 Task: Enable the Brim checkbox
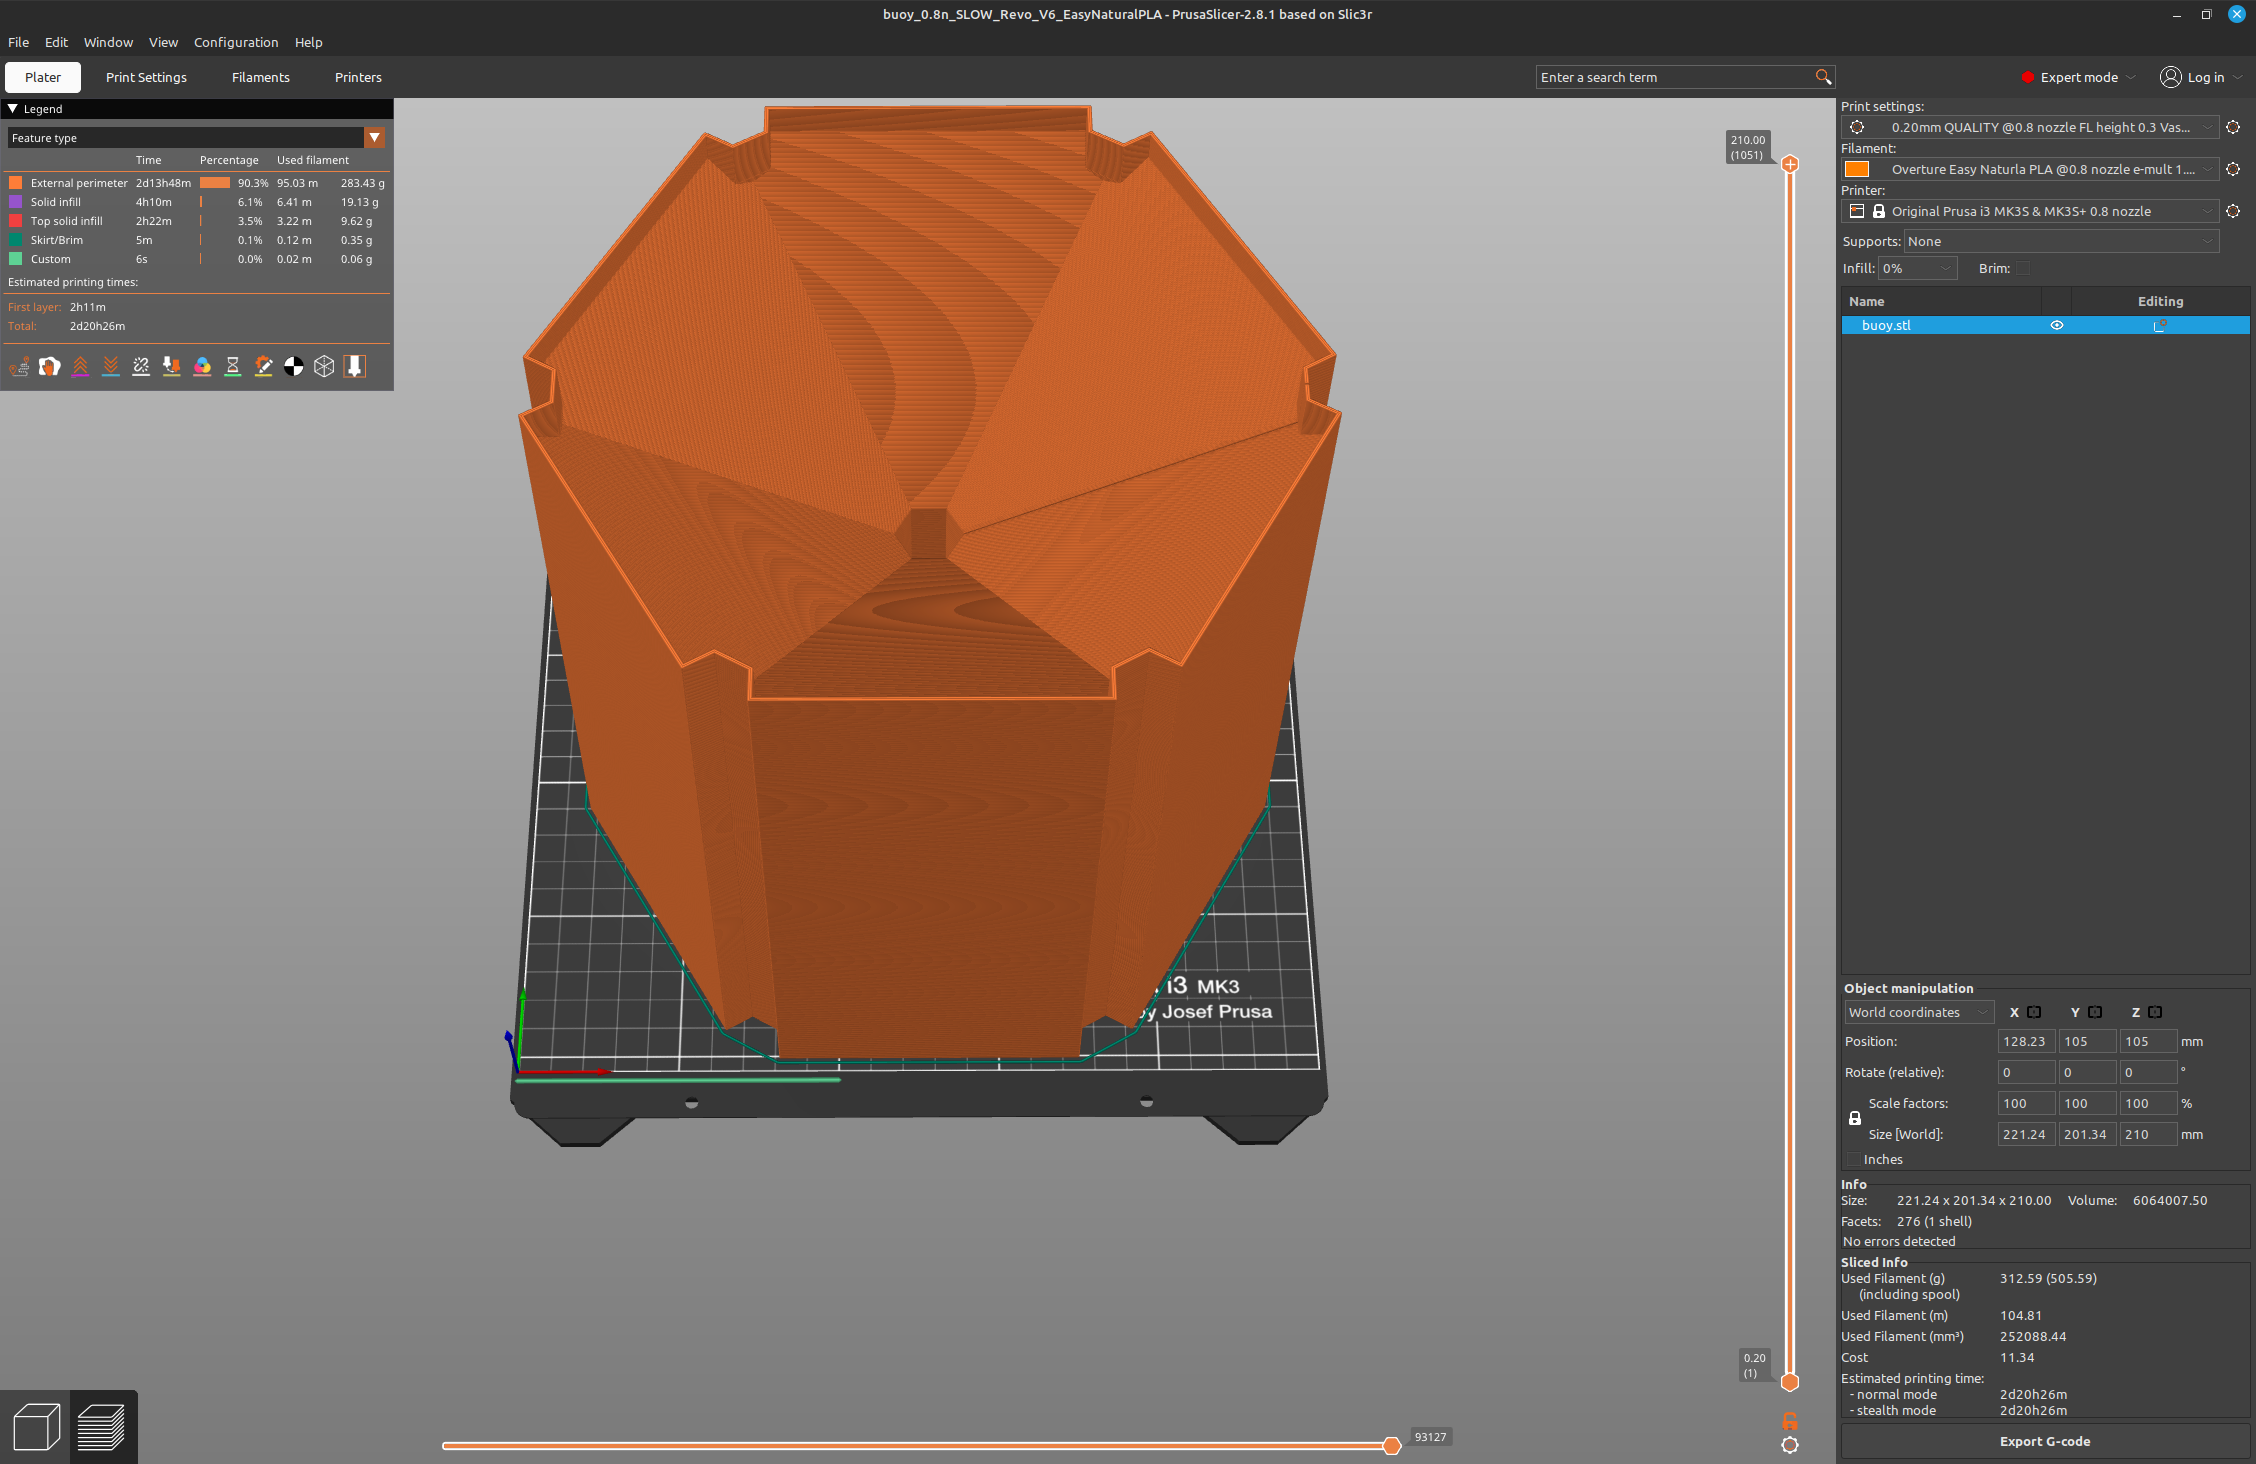click(x=2023, y=268)
